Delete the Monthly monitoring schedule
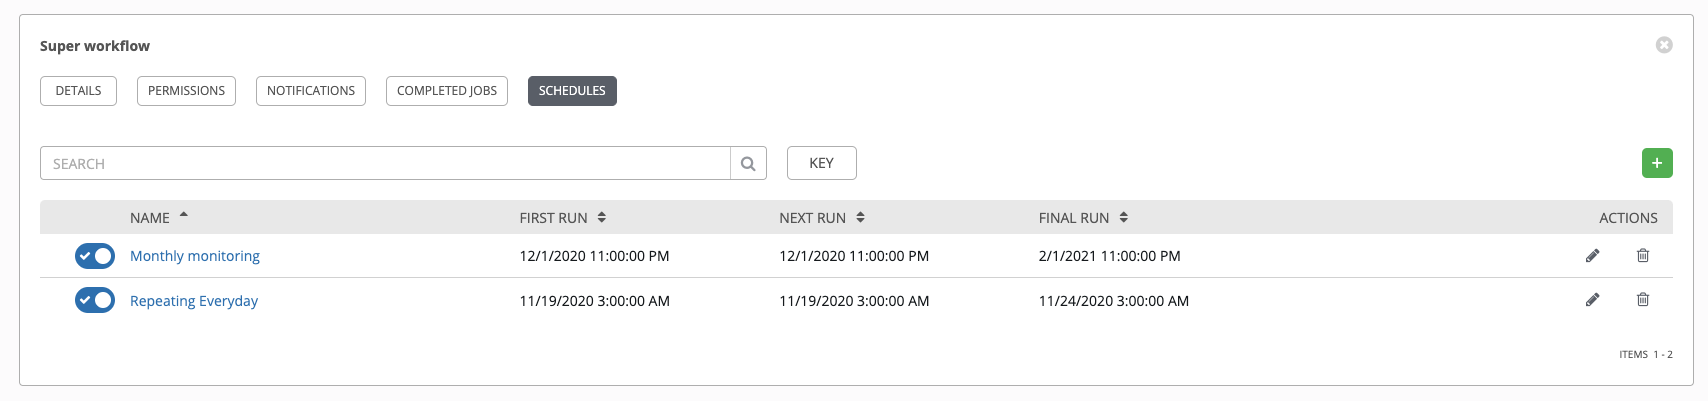Viewport: 1708px width, 401px height. coord(1642,256)
